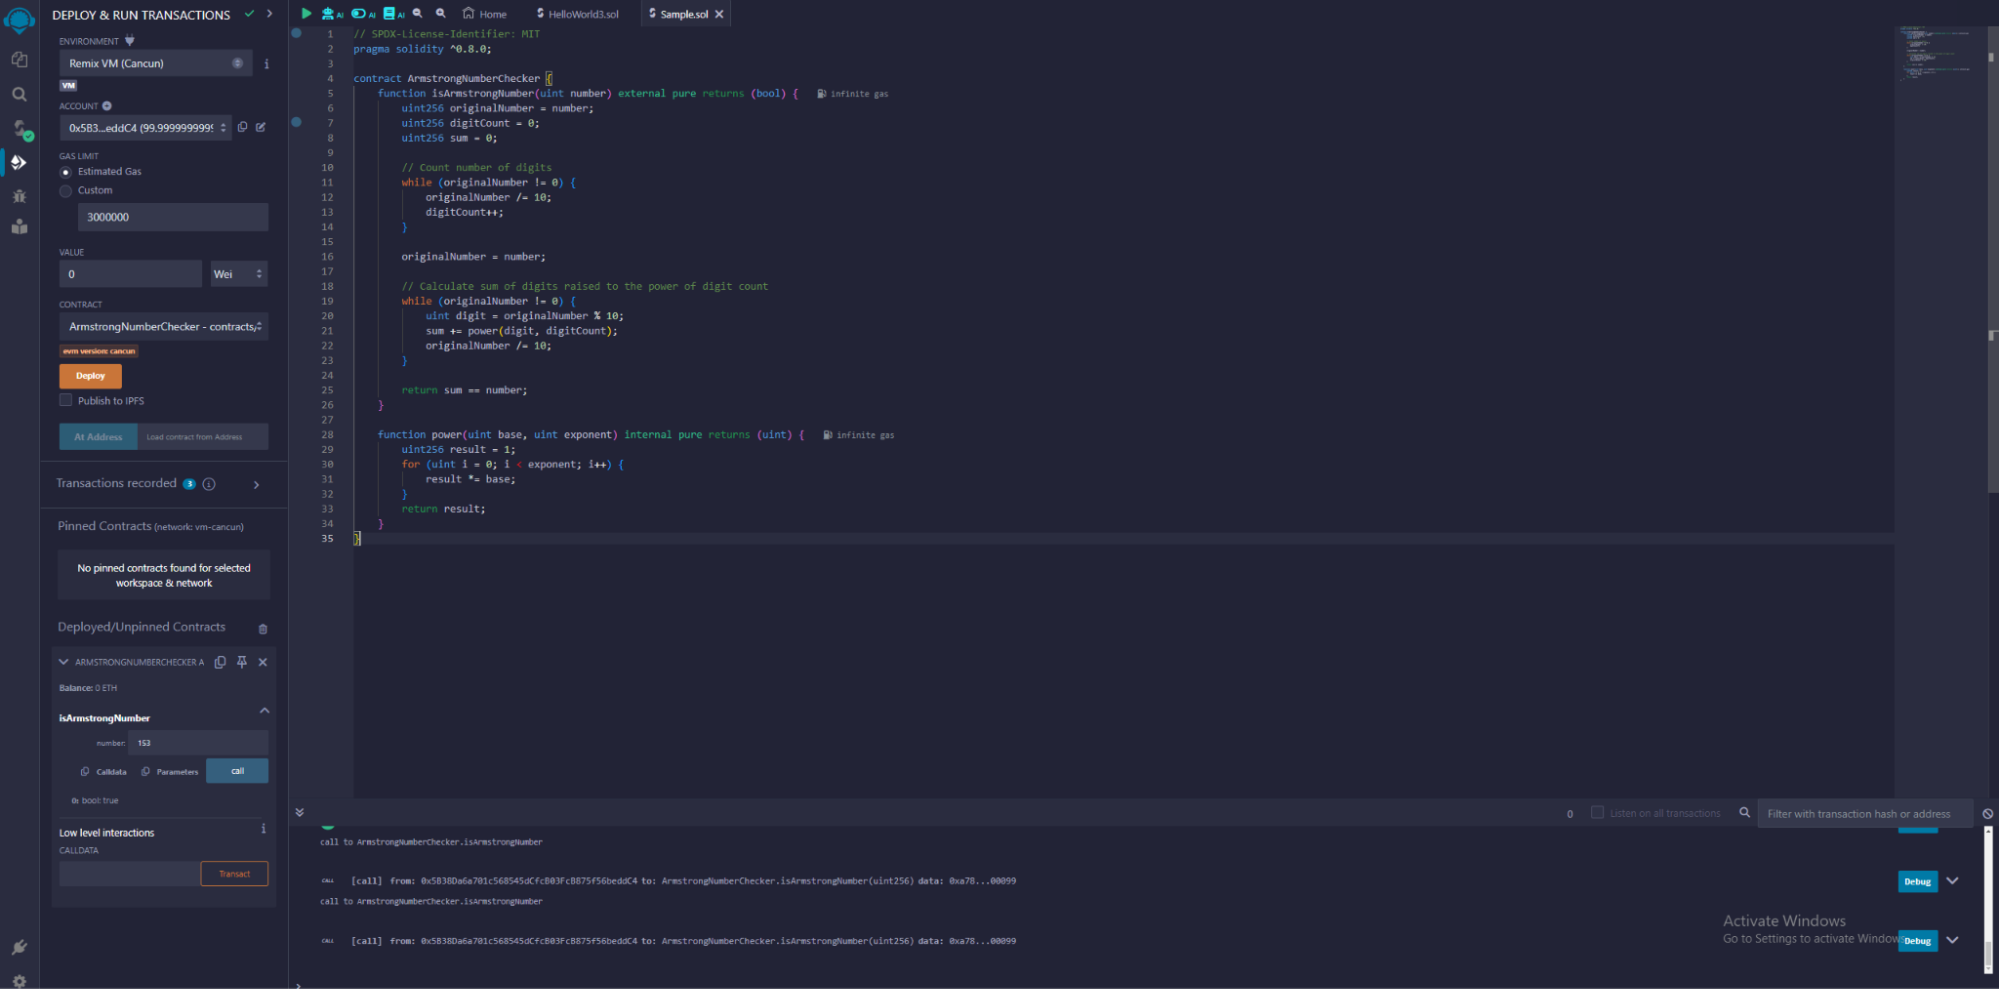Click the zoom out magnifier icon
The height and width of the screenshot is (989, 1999).
[x=418, y=14]
